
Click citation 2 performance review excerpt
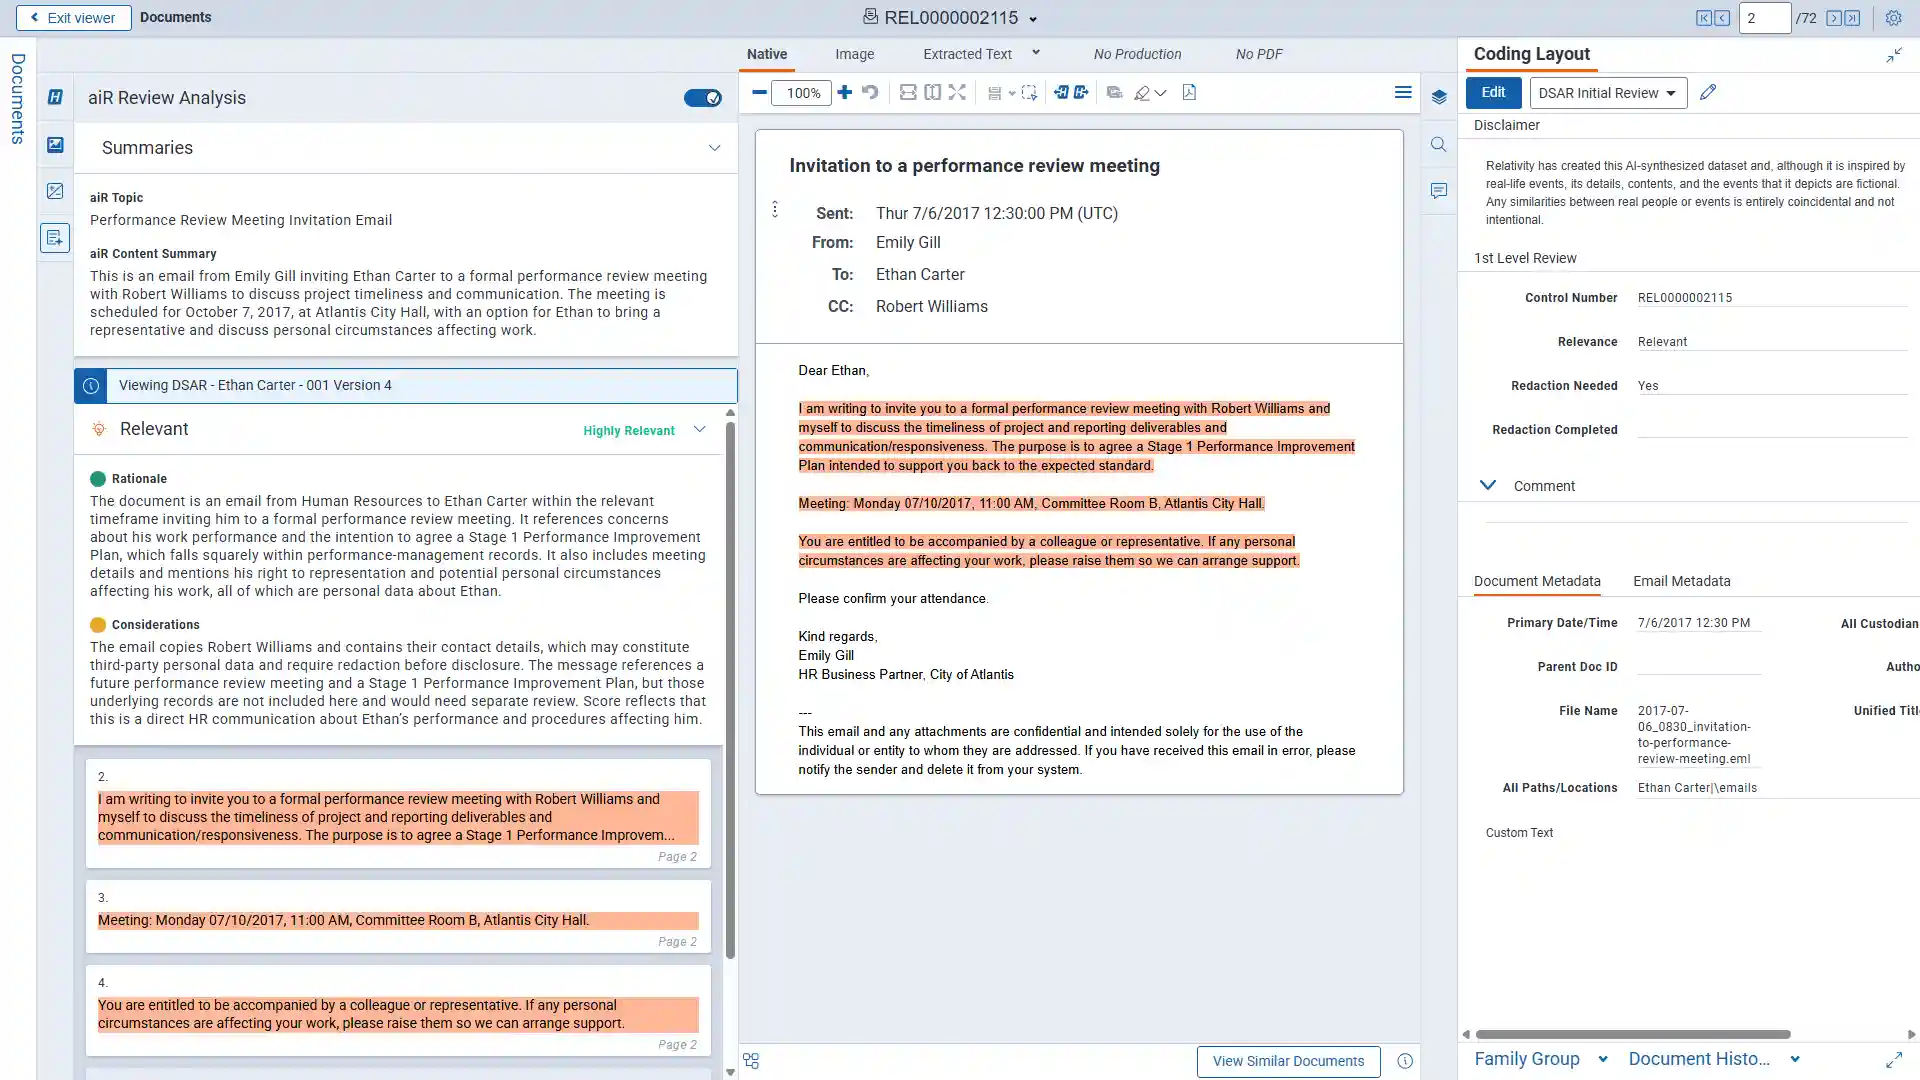[398, 814]
